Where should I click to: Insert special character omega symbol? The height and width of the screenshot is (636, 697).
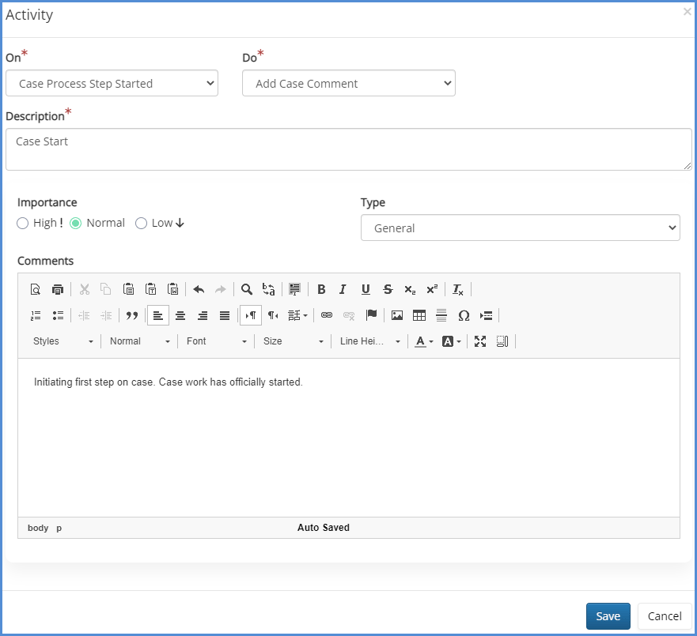point(463,315)
